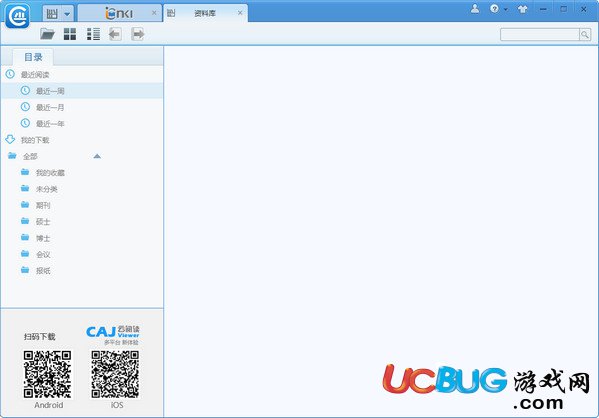Collapse the 全部 folder tree
This screenshot has height=418, width=599.
pos(97,156)
